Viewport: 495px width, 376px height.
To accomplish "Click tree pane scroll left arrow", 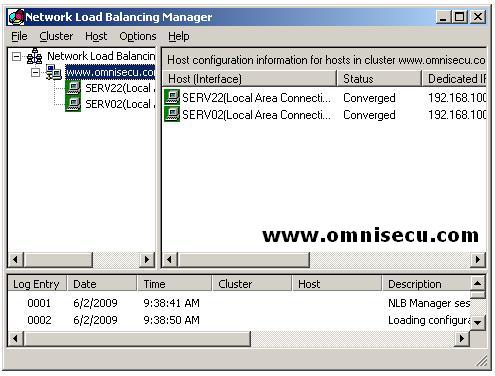I will [x=16, y=260].
